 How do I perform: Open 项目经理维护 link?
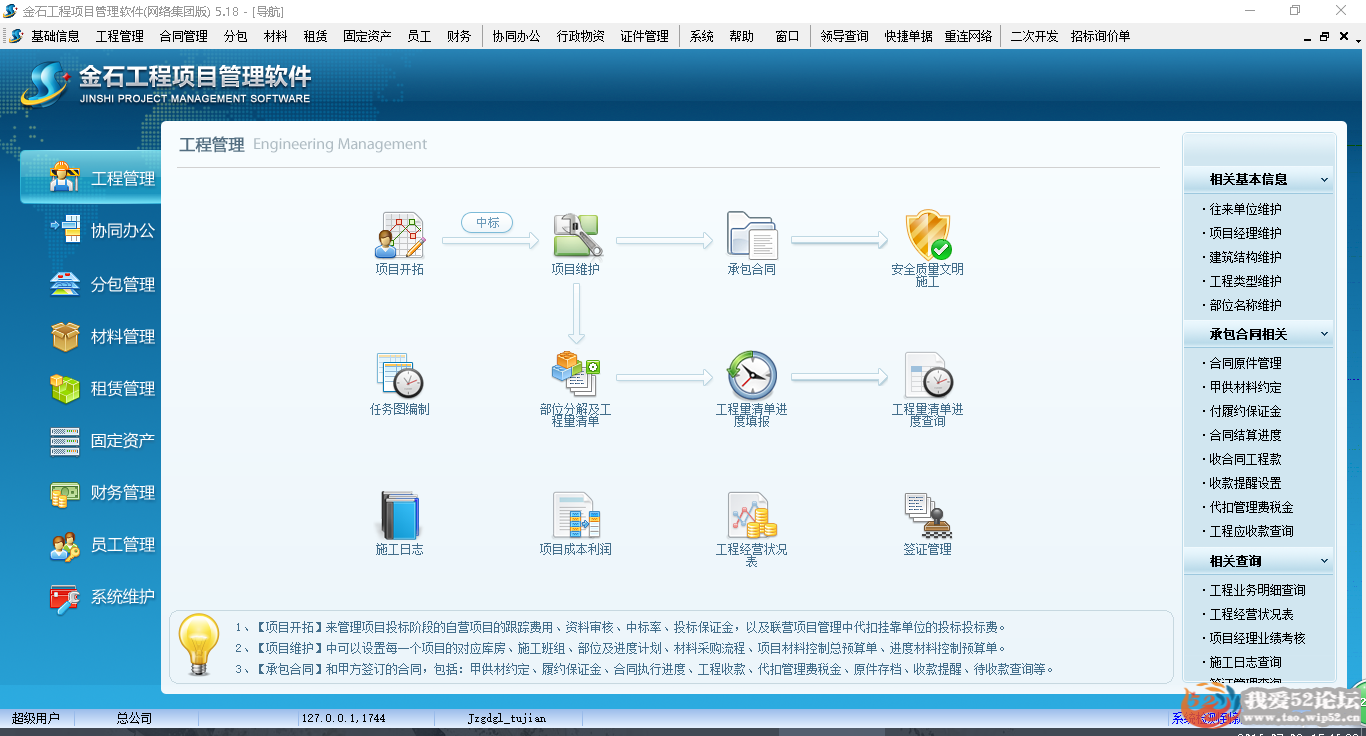(x=1246, y=234)
